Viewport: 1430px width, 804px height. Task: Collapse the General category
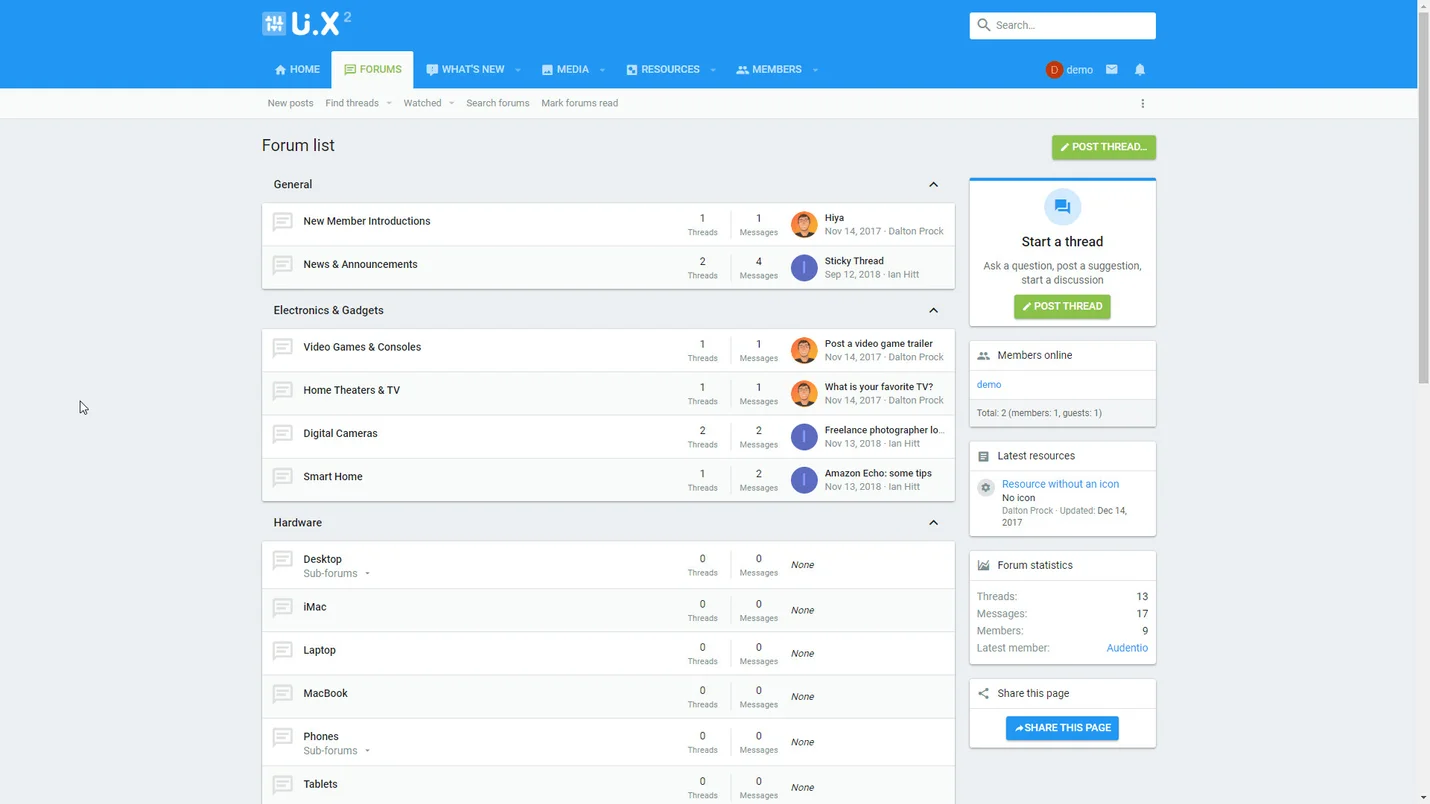coord(933,184)
